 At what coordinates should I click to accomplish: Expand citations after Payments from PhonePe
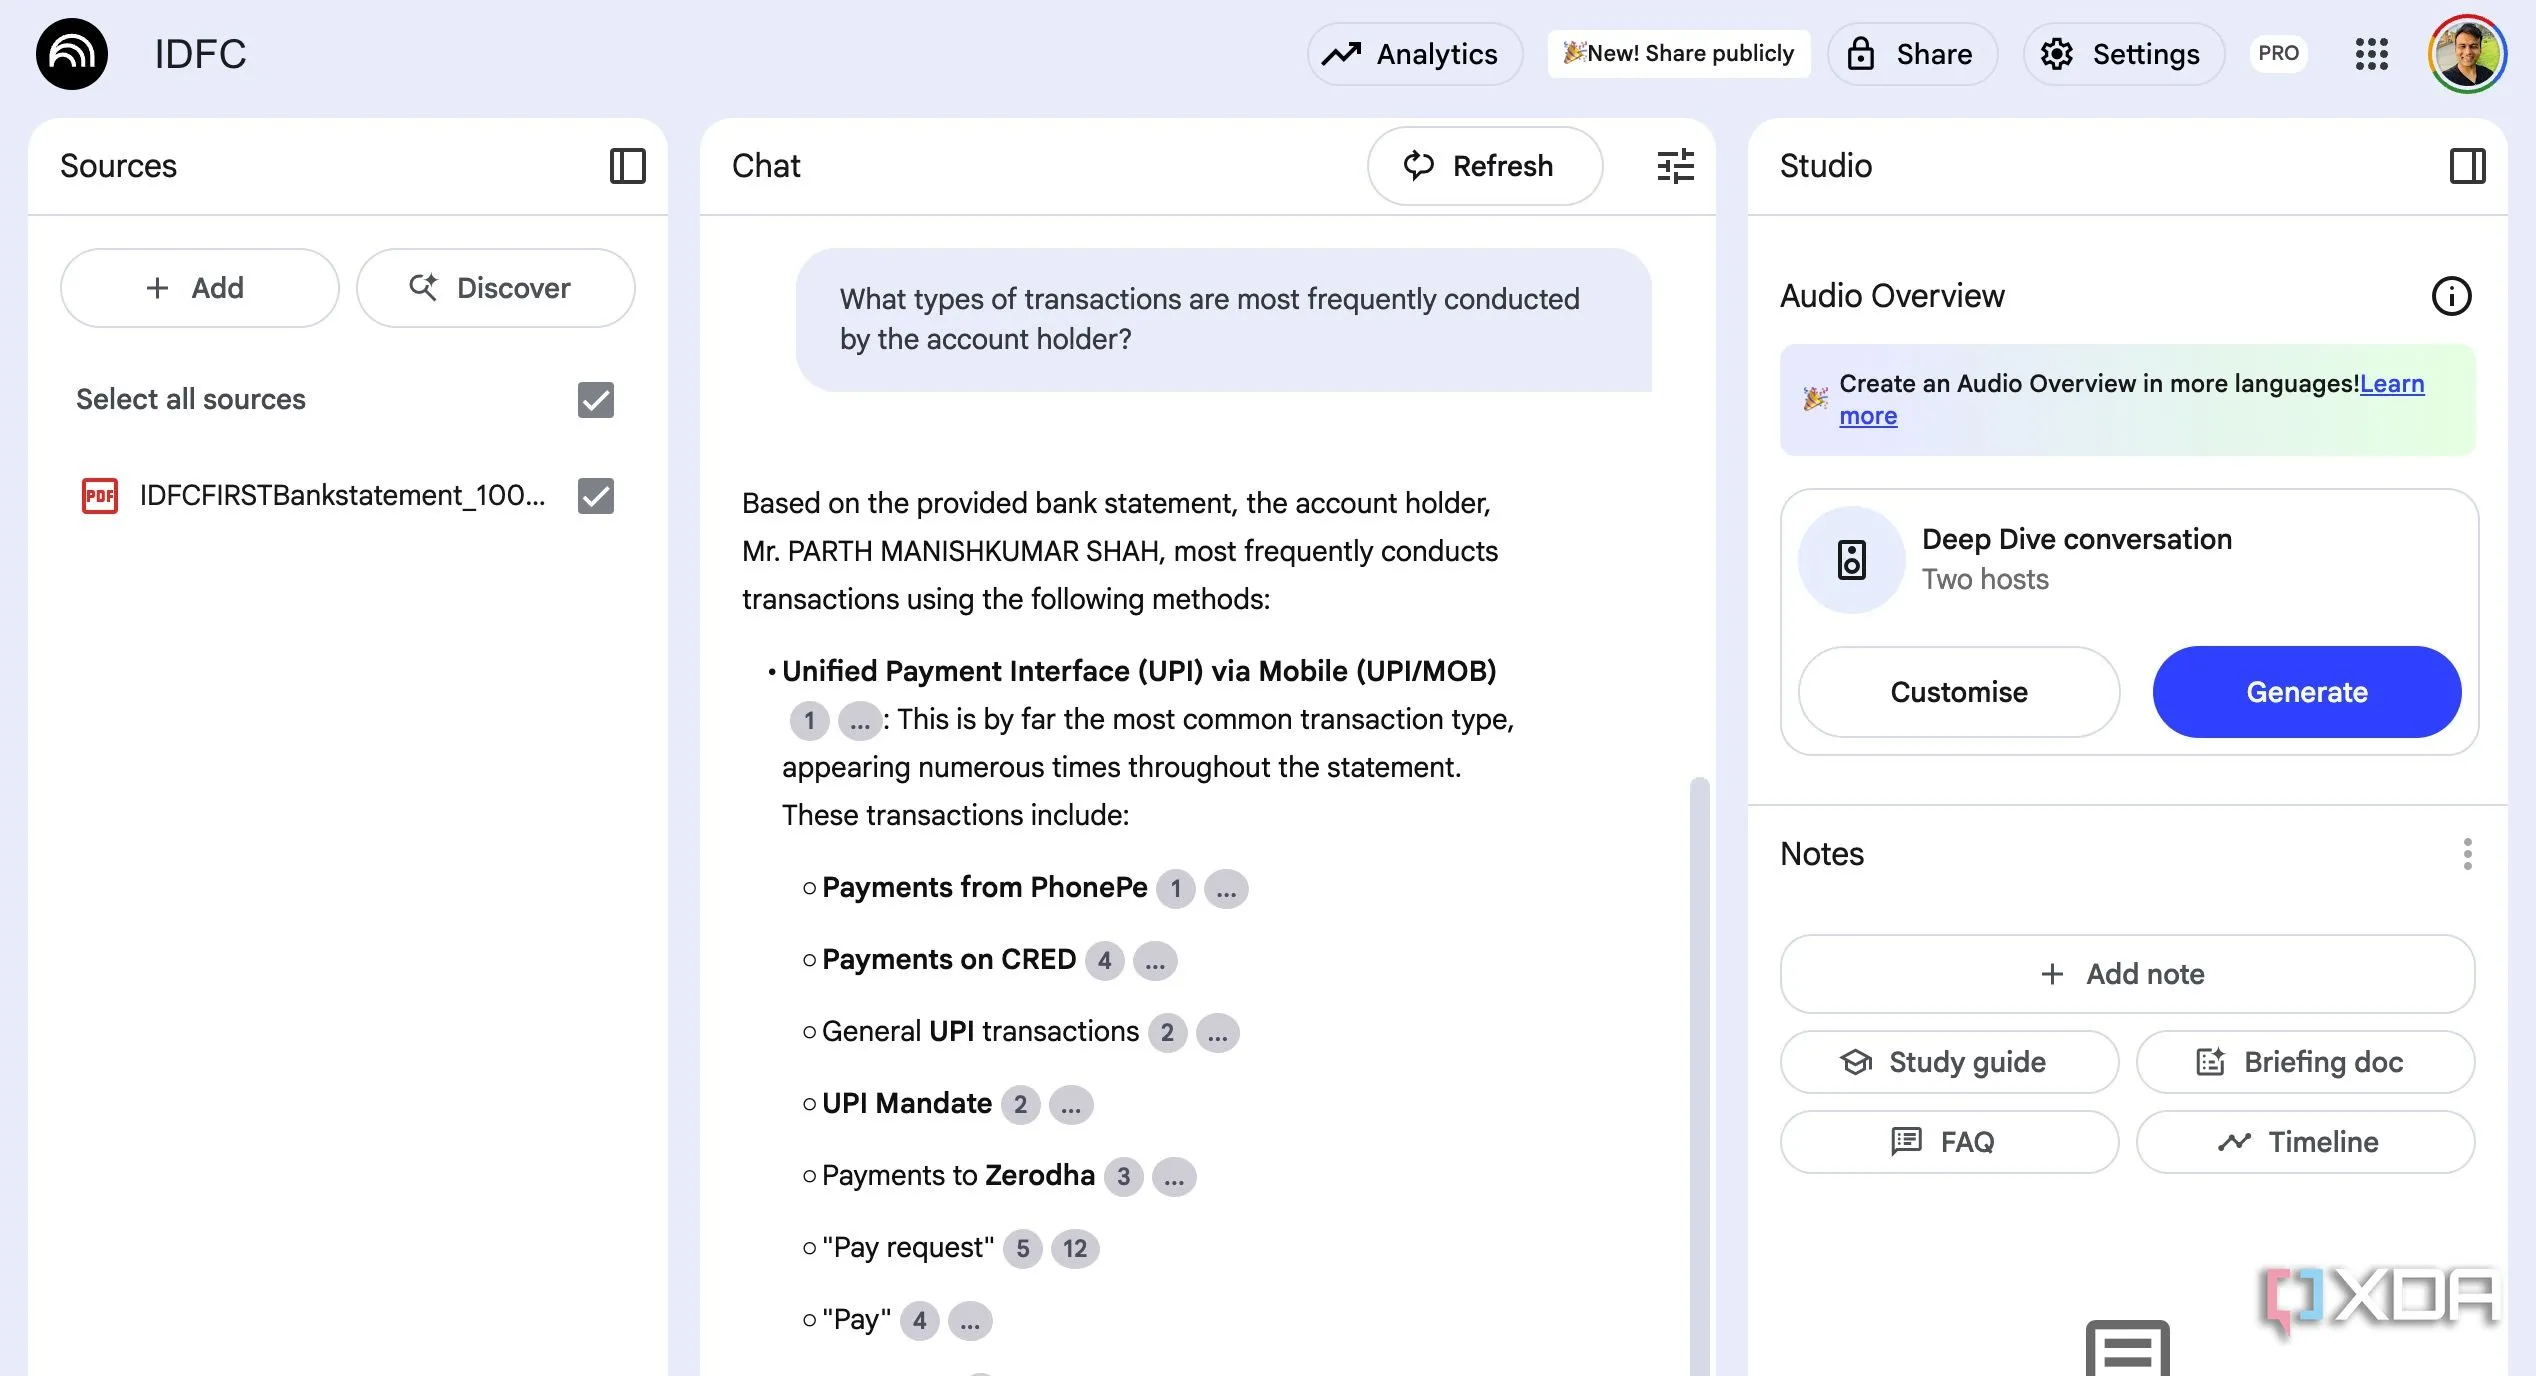[x=1226, y=889]
